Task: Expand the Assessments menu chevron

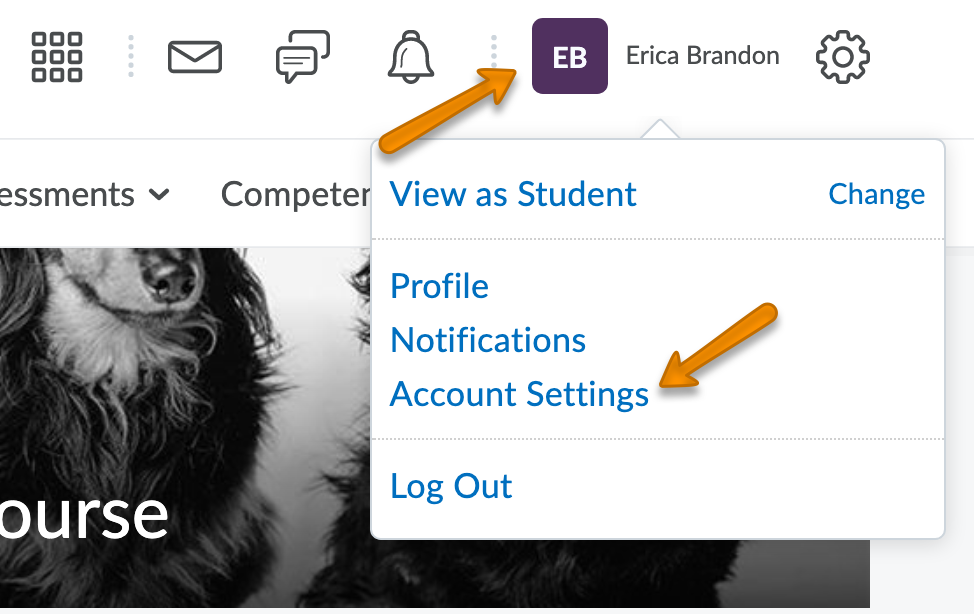Action: point(158,194)
